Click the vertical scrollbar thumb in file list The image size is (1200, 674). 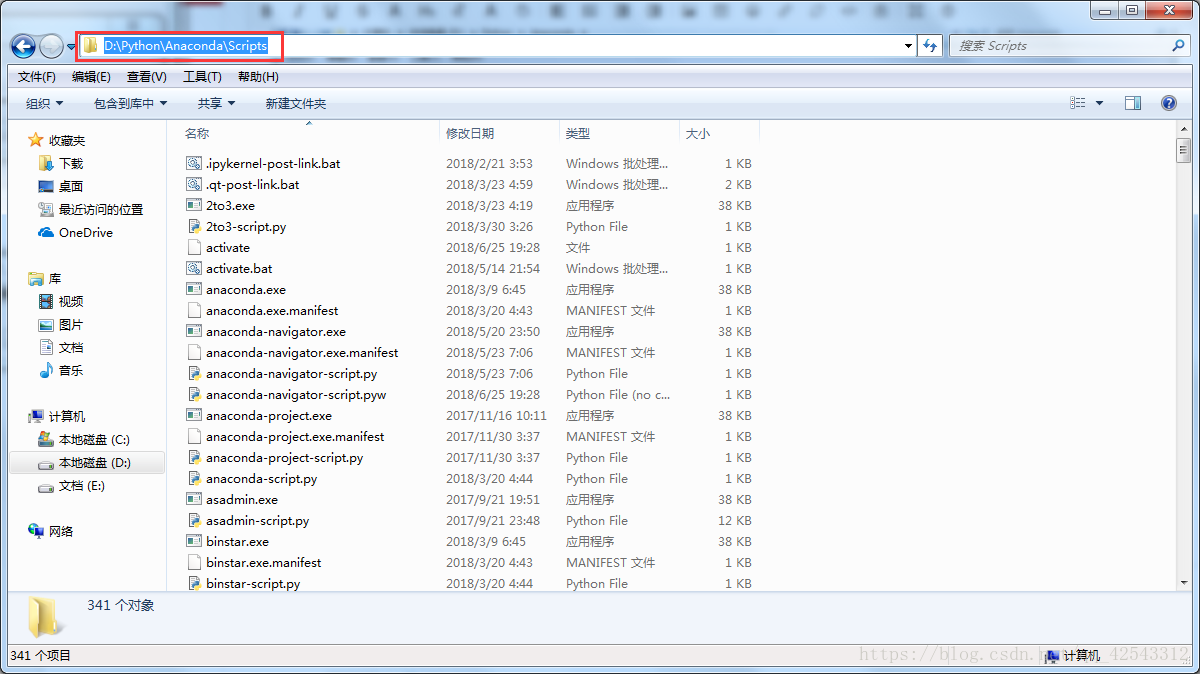click(1183, 150)
